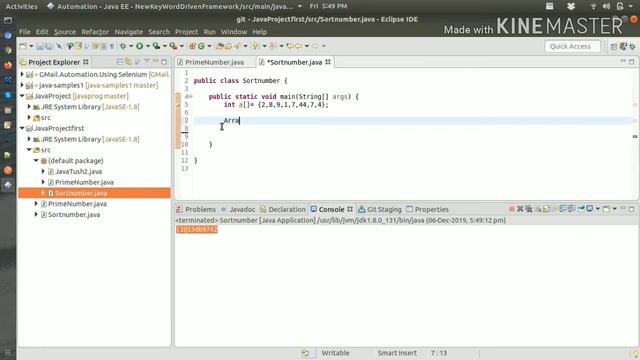Select PrimeNumber.java under default package
Screen dimensions: 640x360
coord(84,182)
